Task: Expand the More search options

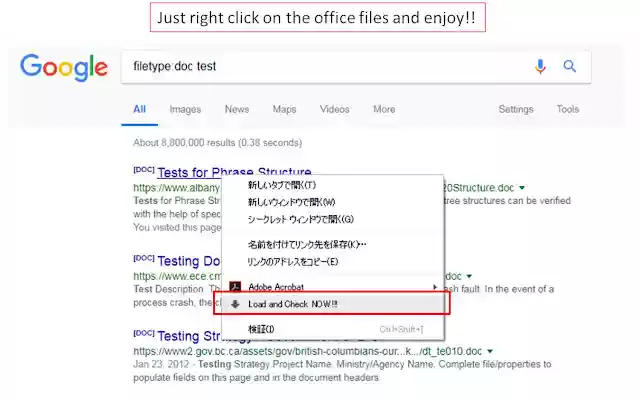Action: (384, 109)
